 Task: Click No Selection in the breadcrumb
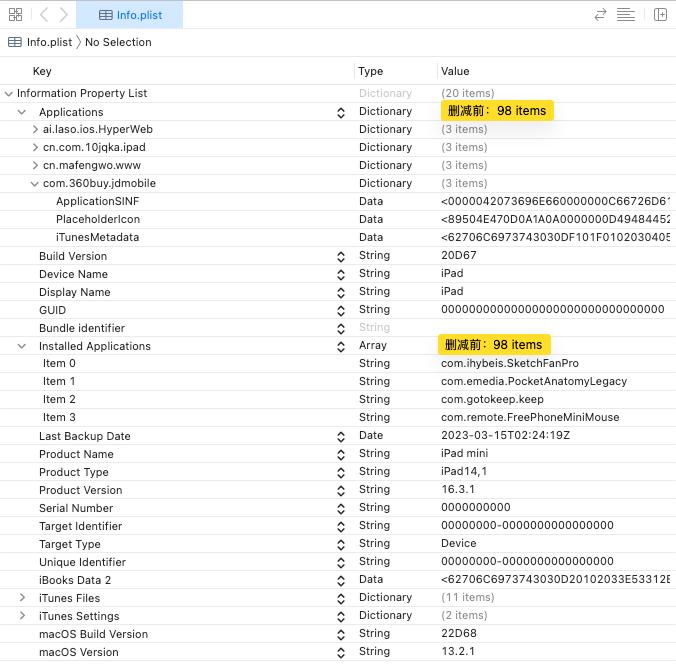point(118,42)
